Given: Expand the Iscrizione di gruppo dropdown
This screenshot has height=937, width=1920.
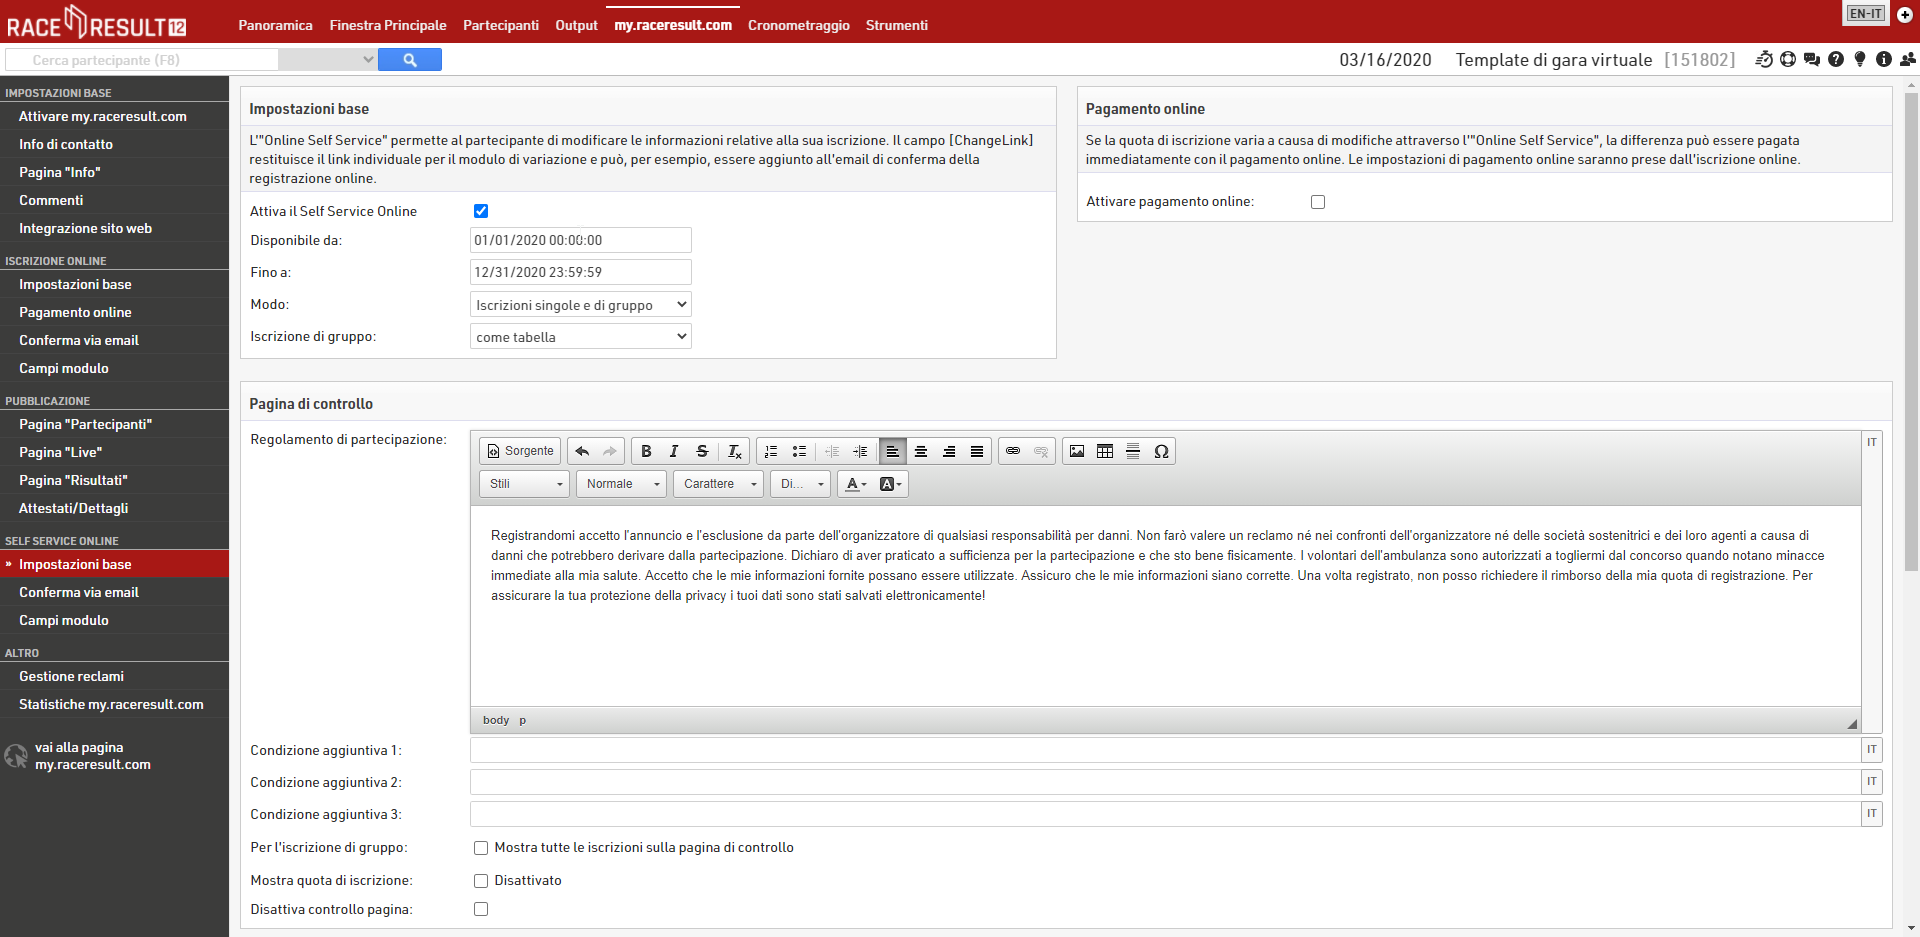Looking at the screenshot, I should [580, 337].
